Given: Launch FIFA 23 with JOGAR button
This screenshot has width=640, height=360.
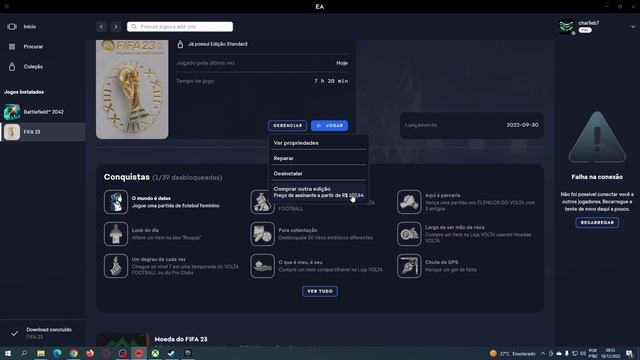Looking at the screenshot, I should pyautogui.click(x=329, y=125).
